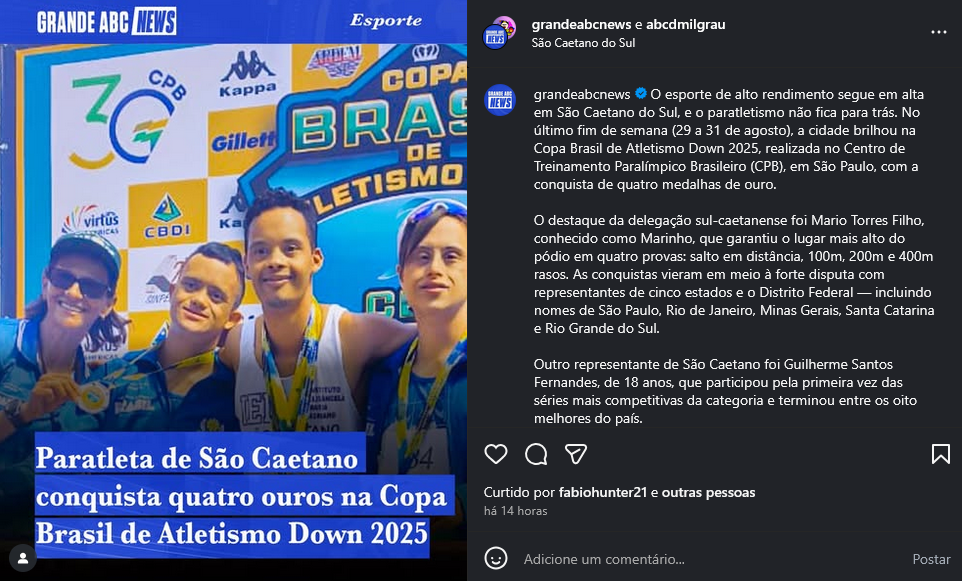Open the combined profile avatars in header
This screenshot has width=962, height=581.
coord(499,33)
